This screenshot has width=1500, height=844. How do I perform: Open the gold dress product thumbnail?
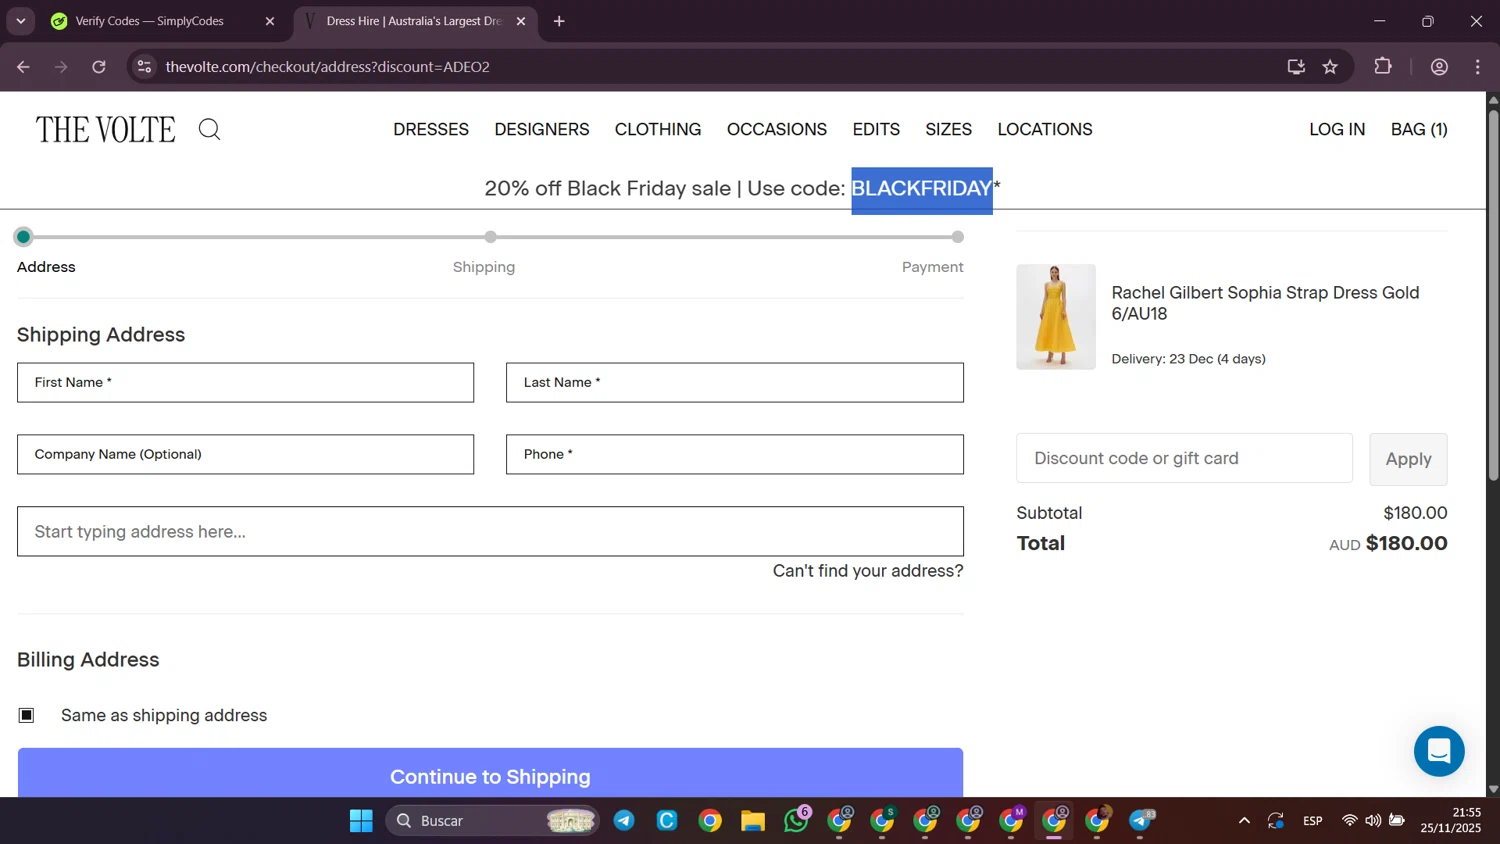tap(1056, 317)
